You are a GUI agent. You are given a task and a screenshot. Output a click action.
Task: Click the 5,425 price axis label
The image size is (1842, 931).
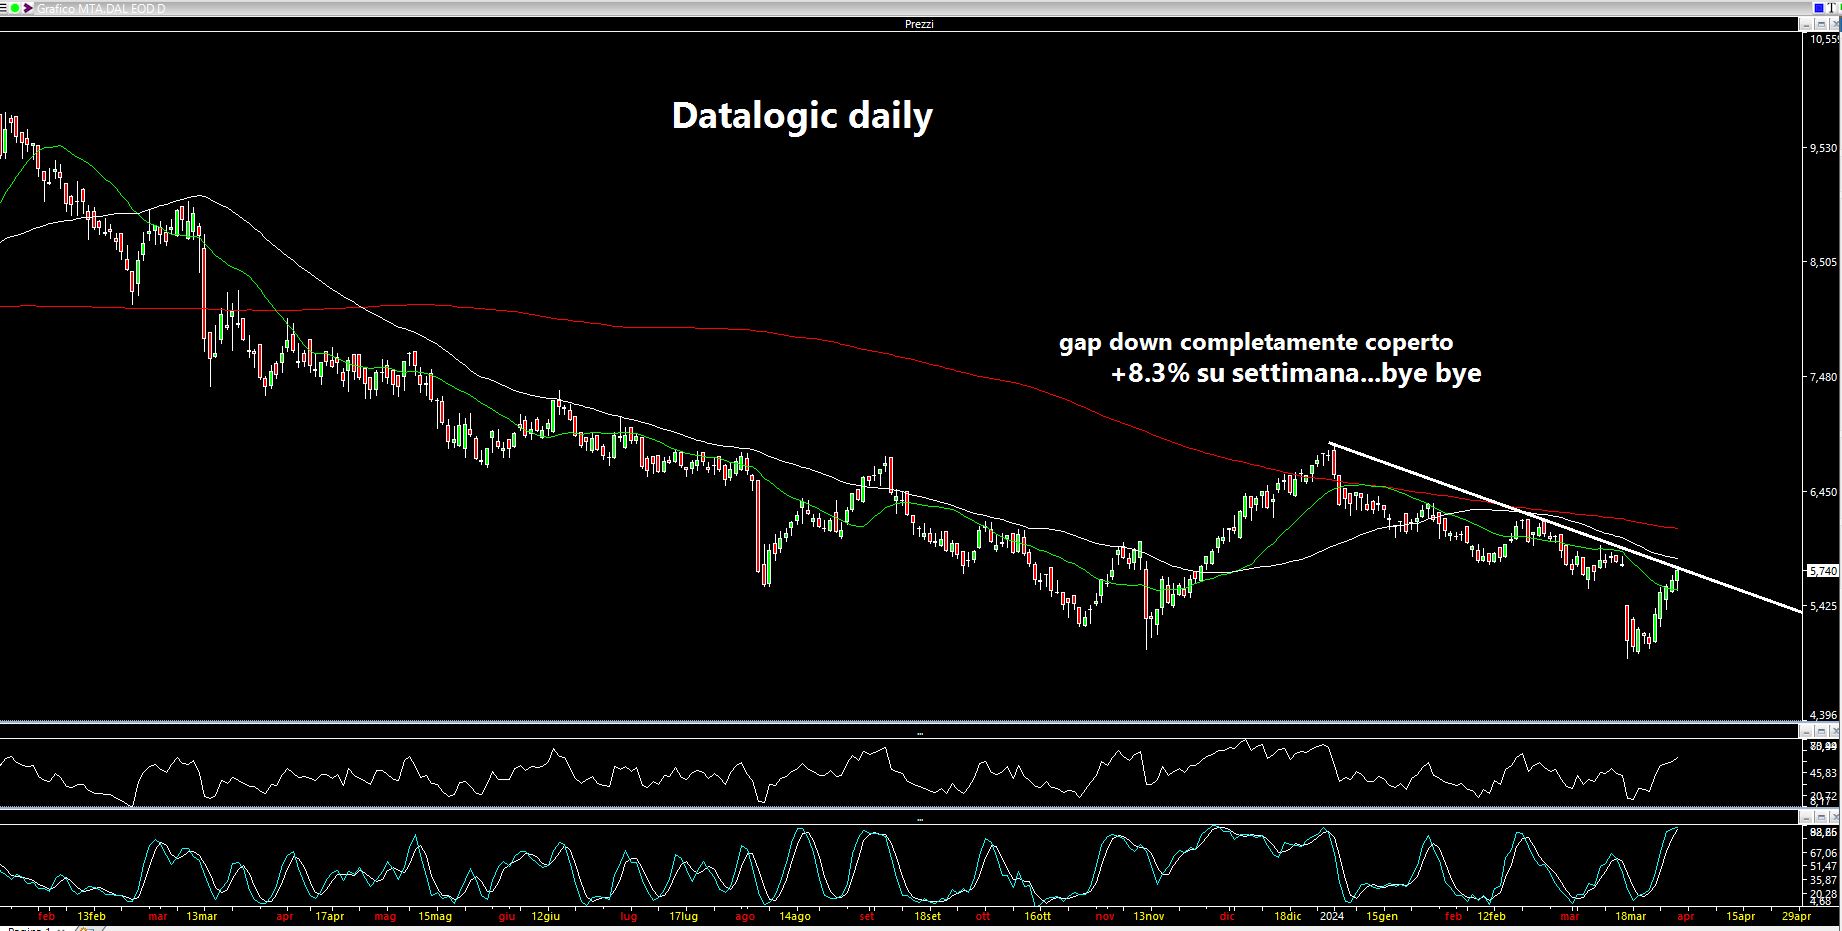click(1823, 606)
